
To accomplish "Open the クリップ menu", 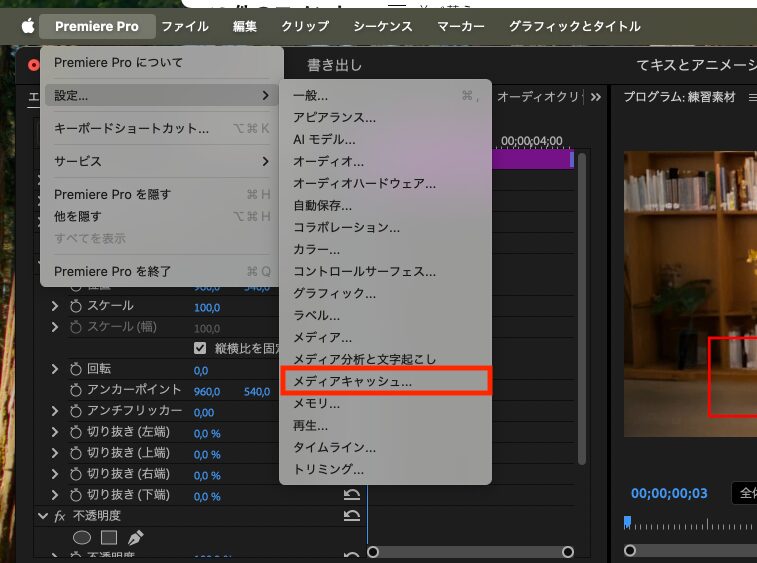I will pos(305,26).
